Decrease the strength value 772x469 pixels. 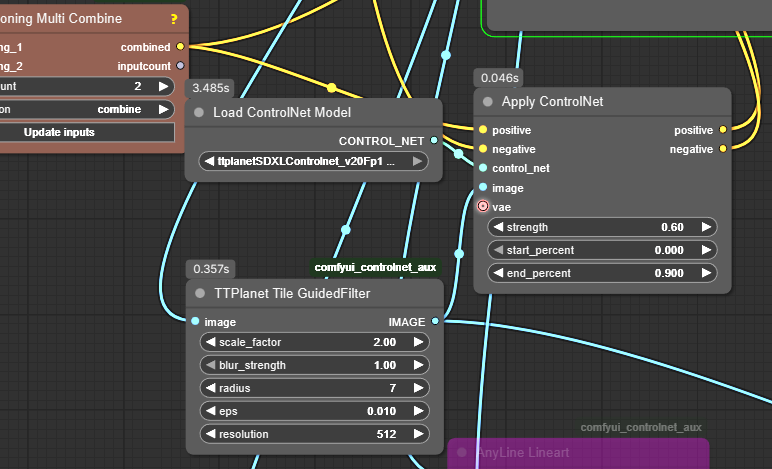click(498, 227)
